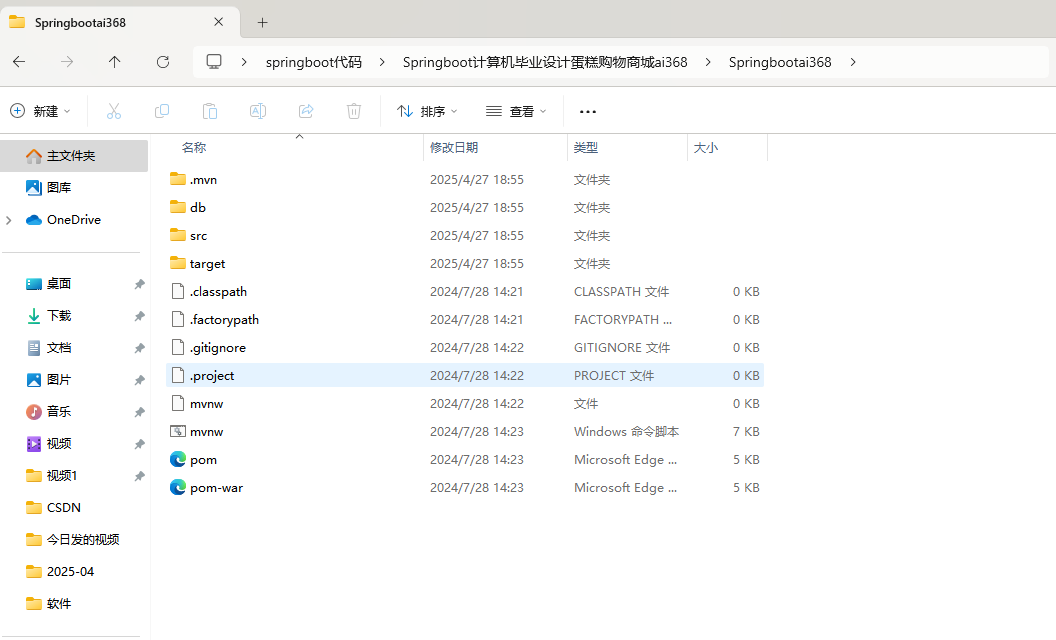Select mvnw Windows 命令脚本 file
The width and height of the screenshot is (1056, 640).
(465, 431)
